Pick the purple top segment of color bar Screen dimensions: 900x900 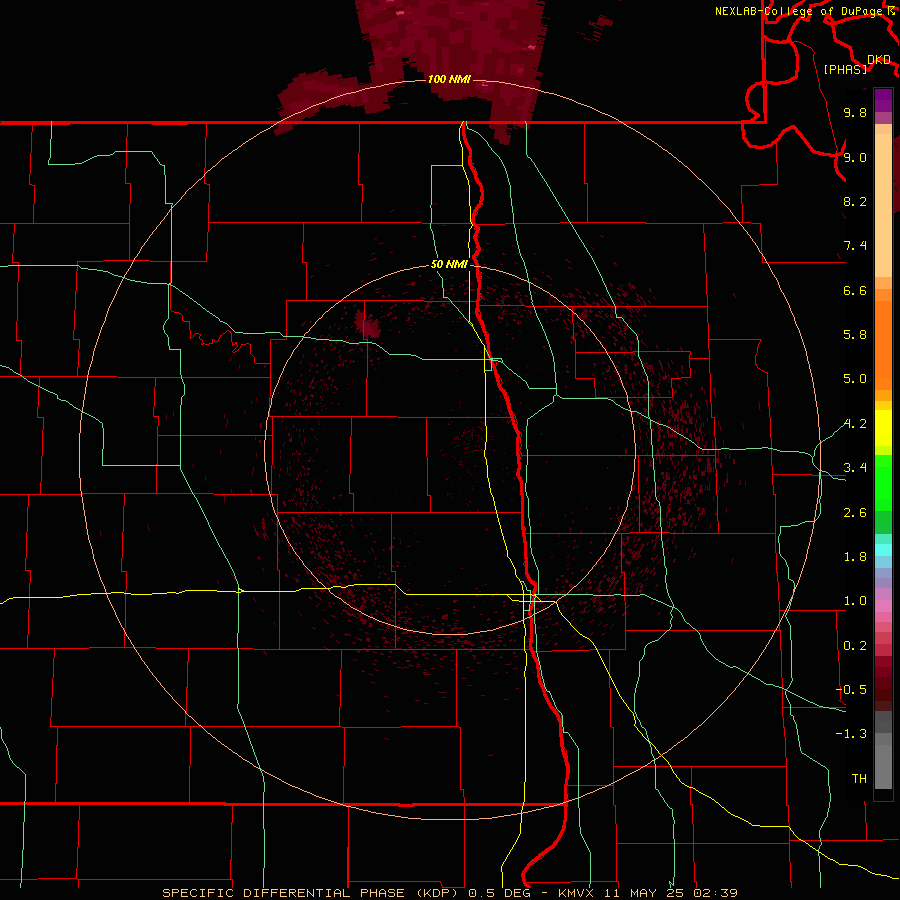883,100
